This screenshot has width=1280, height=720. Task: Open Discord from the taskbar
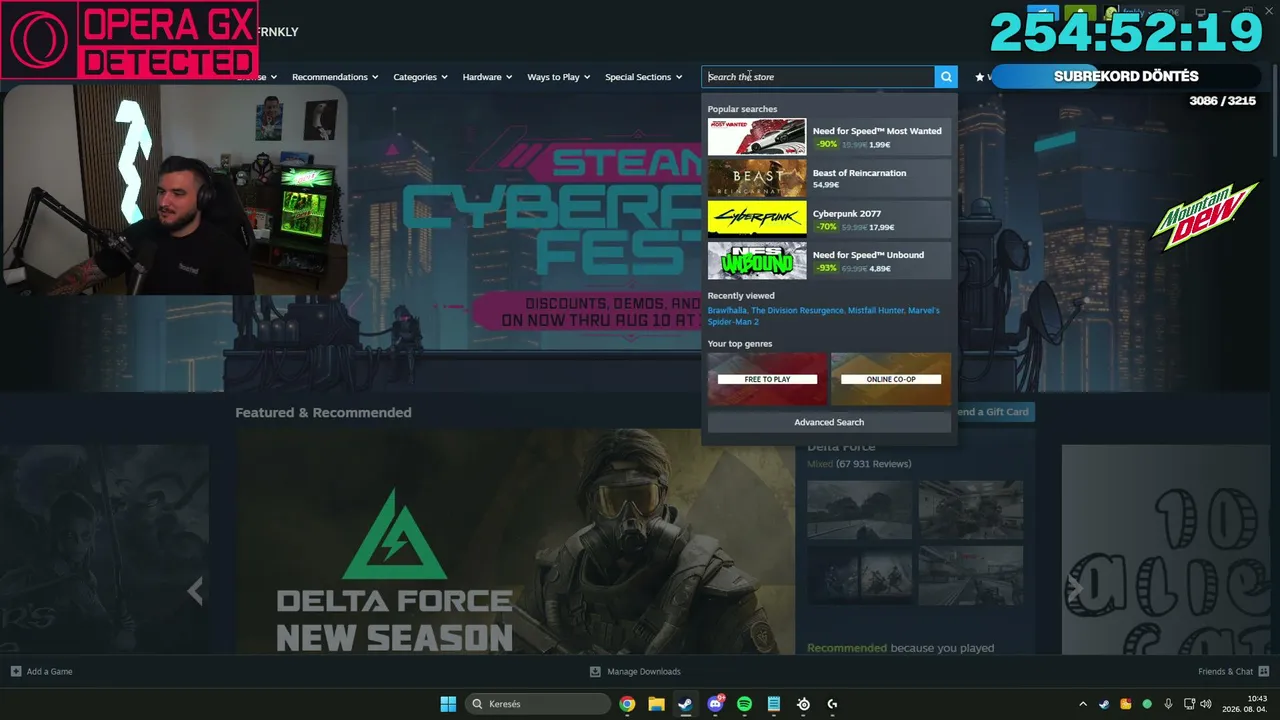715,704
